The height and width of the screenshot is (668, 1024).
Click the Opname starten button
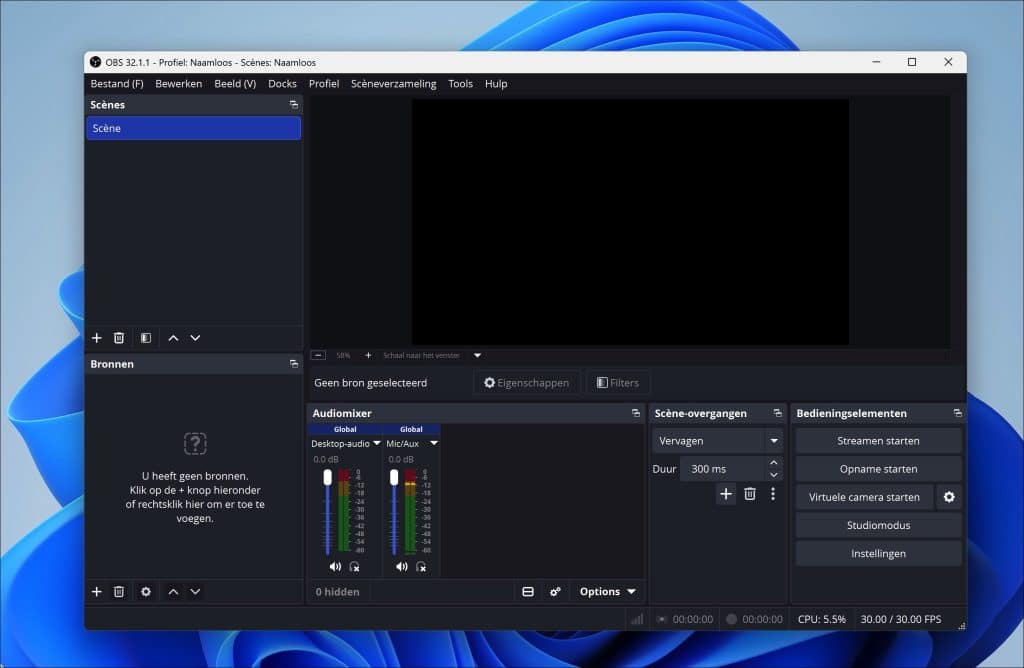point(877,468)
